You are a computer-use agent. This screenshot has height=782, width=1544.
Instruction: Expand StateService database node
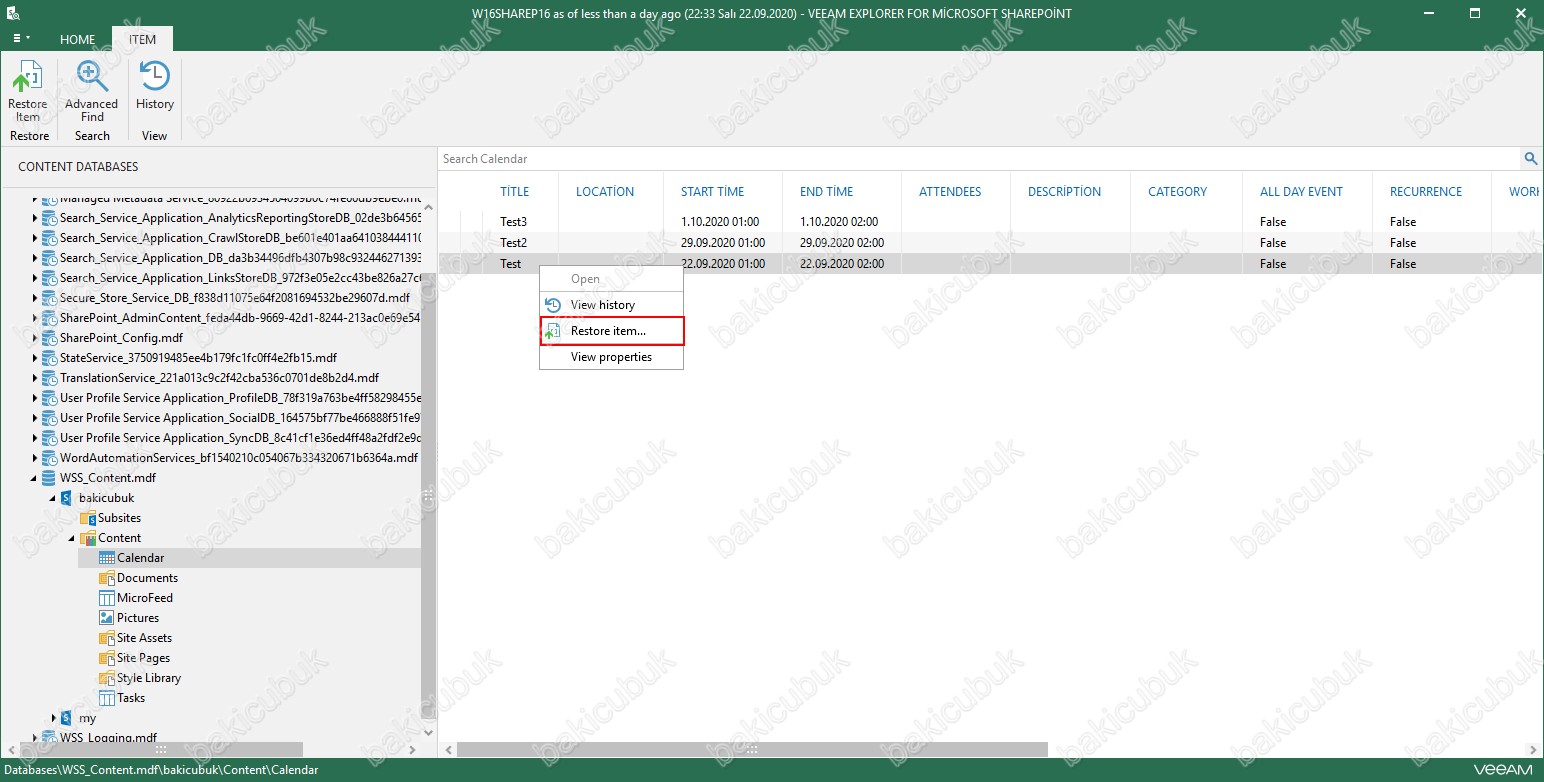click(x=35, y=358)
